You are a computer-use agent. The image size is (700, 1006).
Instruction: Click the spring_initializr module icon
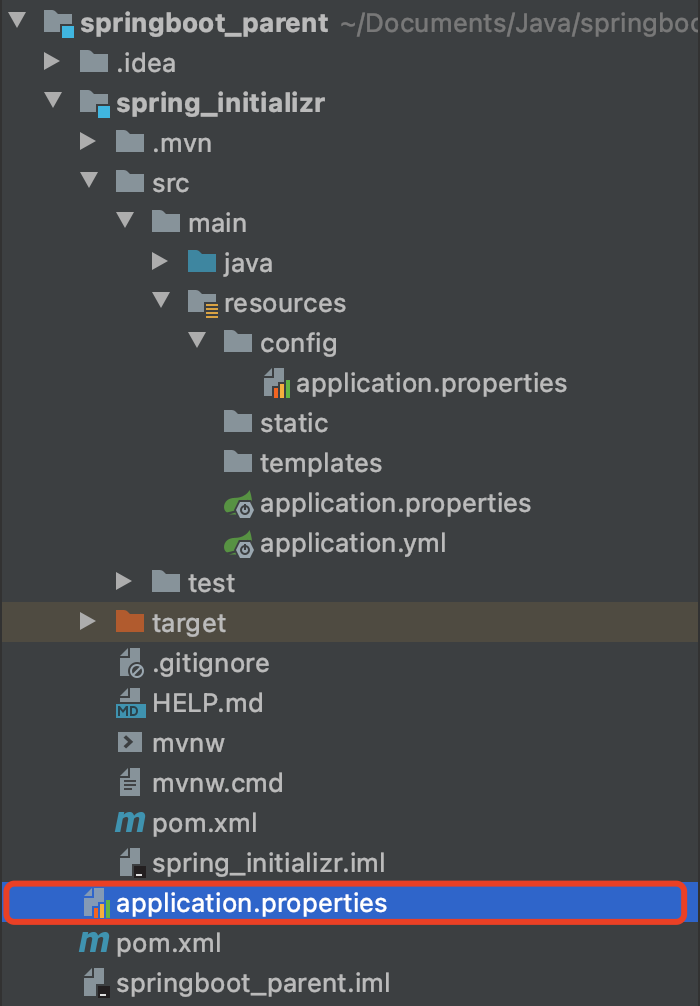tap(94, 103)
